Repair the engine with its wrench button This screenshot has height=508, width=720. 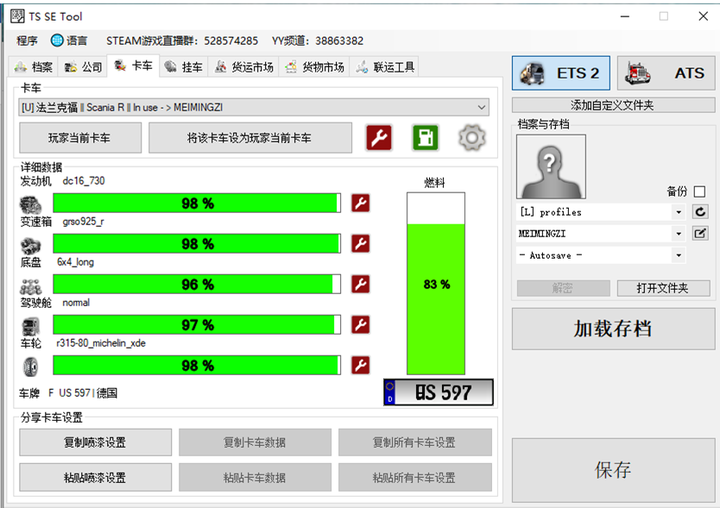(360, 203)
